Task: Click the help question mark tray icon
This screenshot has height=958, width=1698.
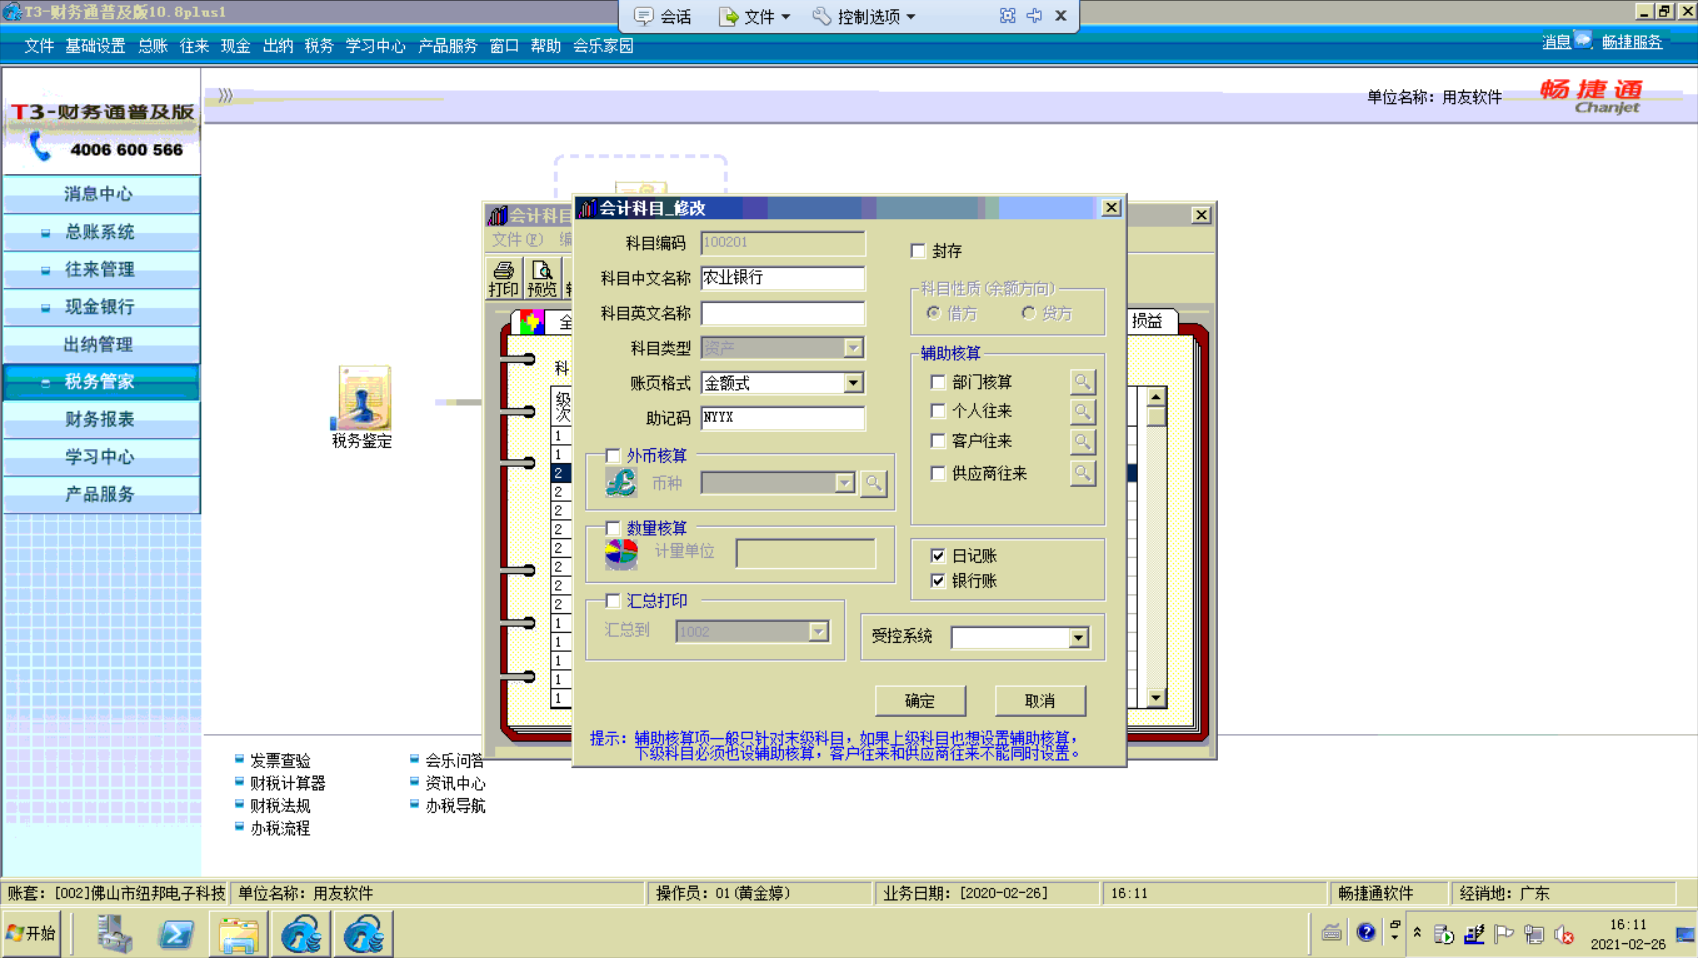Action: [x=1365, y=933]
